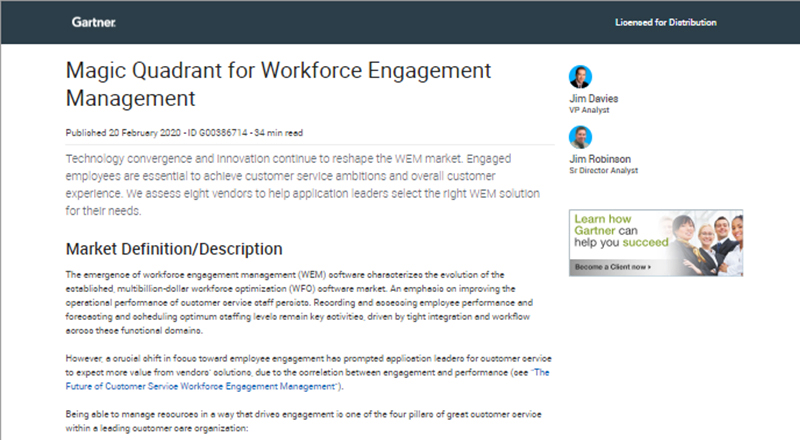Click the Published 20 February 2020 line

[184, 133]
